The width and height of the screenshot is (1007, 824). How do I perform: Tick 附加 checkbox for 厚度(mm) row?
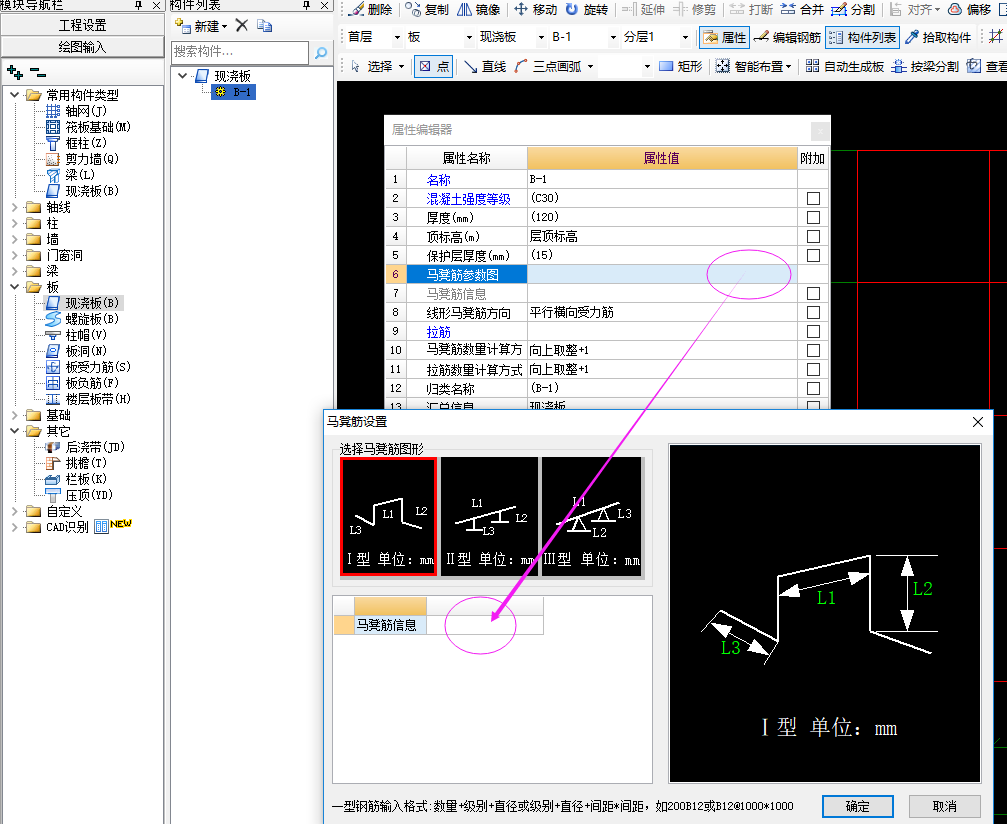[813, 218]
